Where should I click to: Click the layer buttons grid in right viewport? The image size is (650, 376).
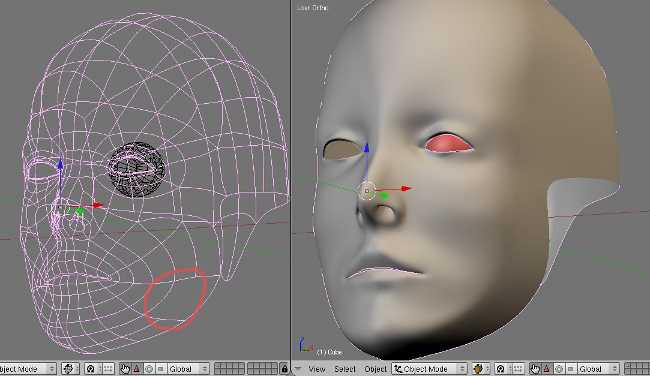pos(637,369)
